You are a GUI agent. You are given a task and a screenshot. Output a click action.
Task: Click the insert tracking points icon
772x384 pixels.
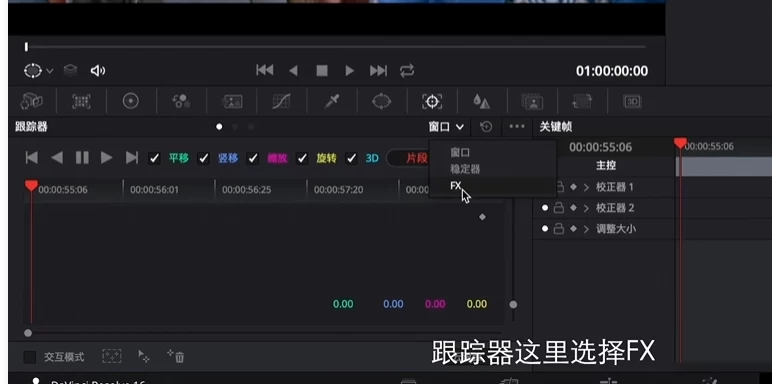tap(111, 356)
